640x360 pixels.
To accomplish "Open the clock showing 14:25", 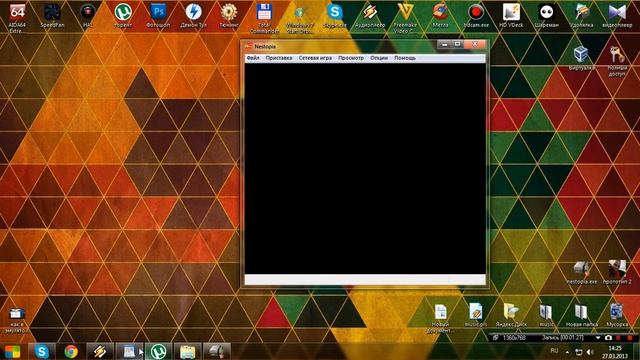I will pos(615,348).
